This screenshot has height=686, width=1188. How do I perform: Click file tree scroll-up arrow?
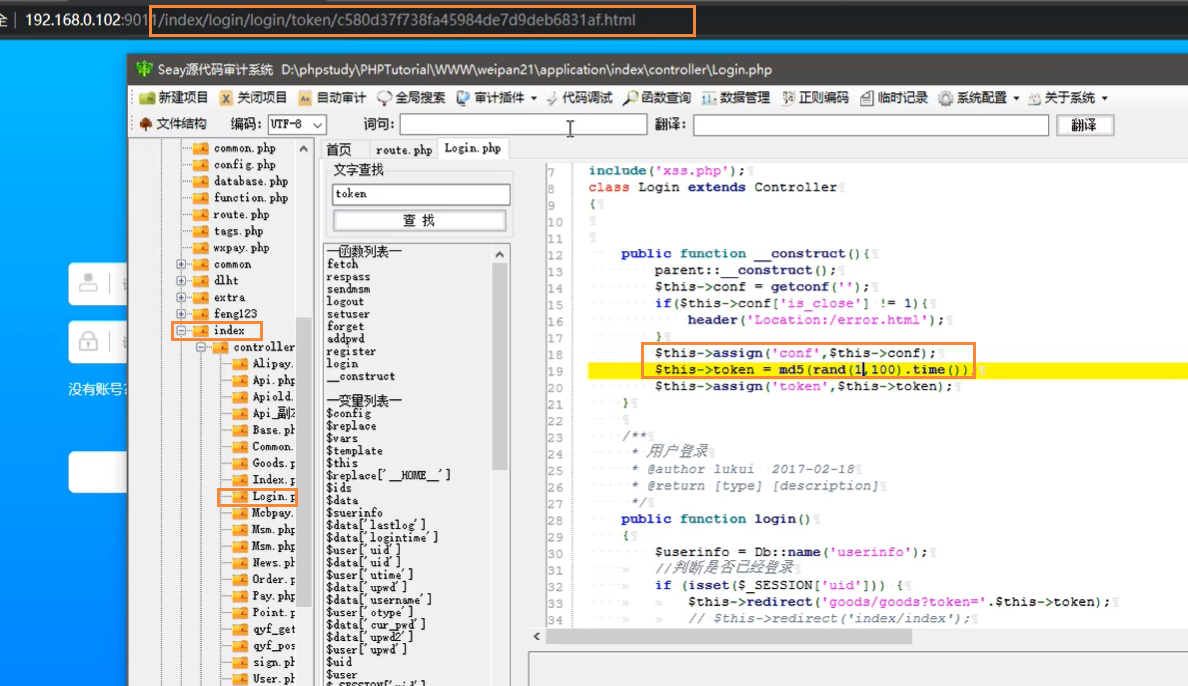click(x=303, y=149)
